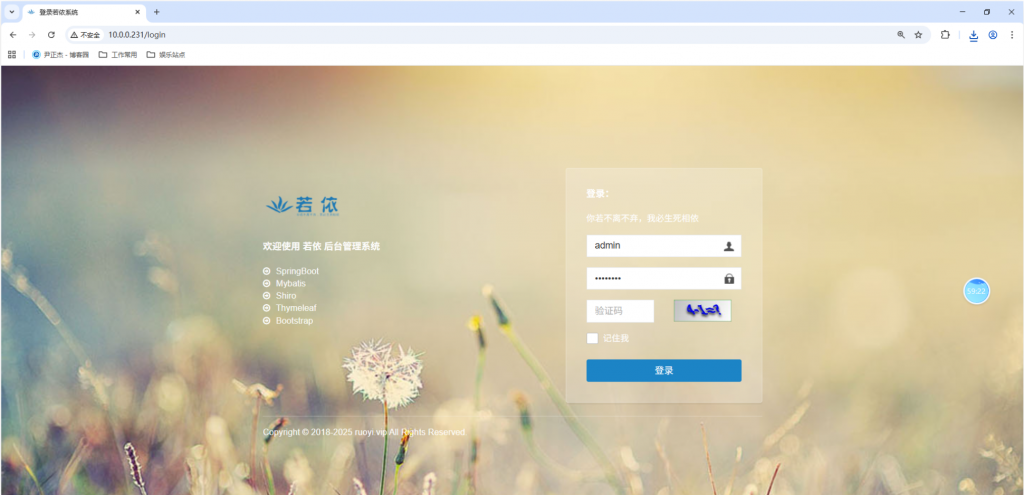Click the 不安全 security warning chip
Screen dimensions: 1024x495
pos(85,35)
